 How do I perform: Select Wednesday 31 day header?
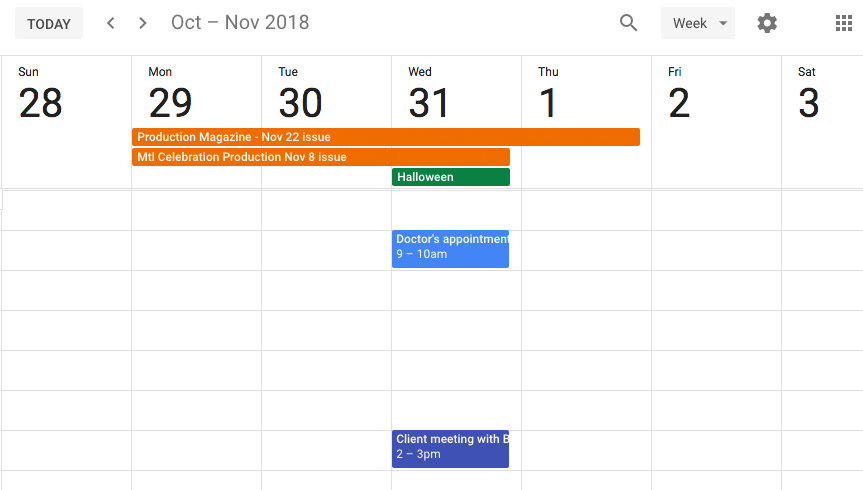(429, 94)
